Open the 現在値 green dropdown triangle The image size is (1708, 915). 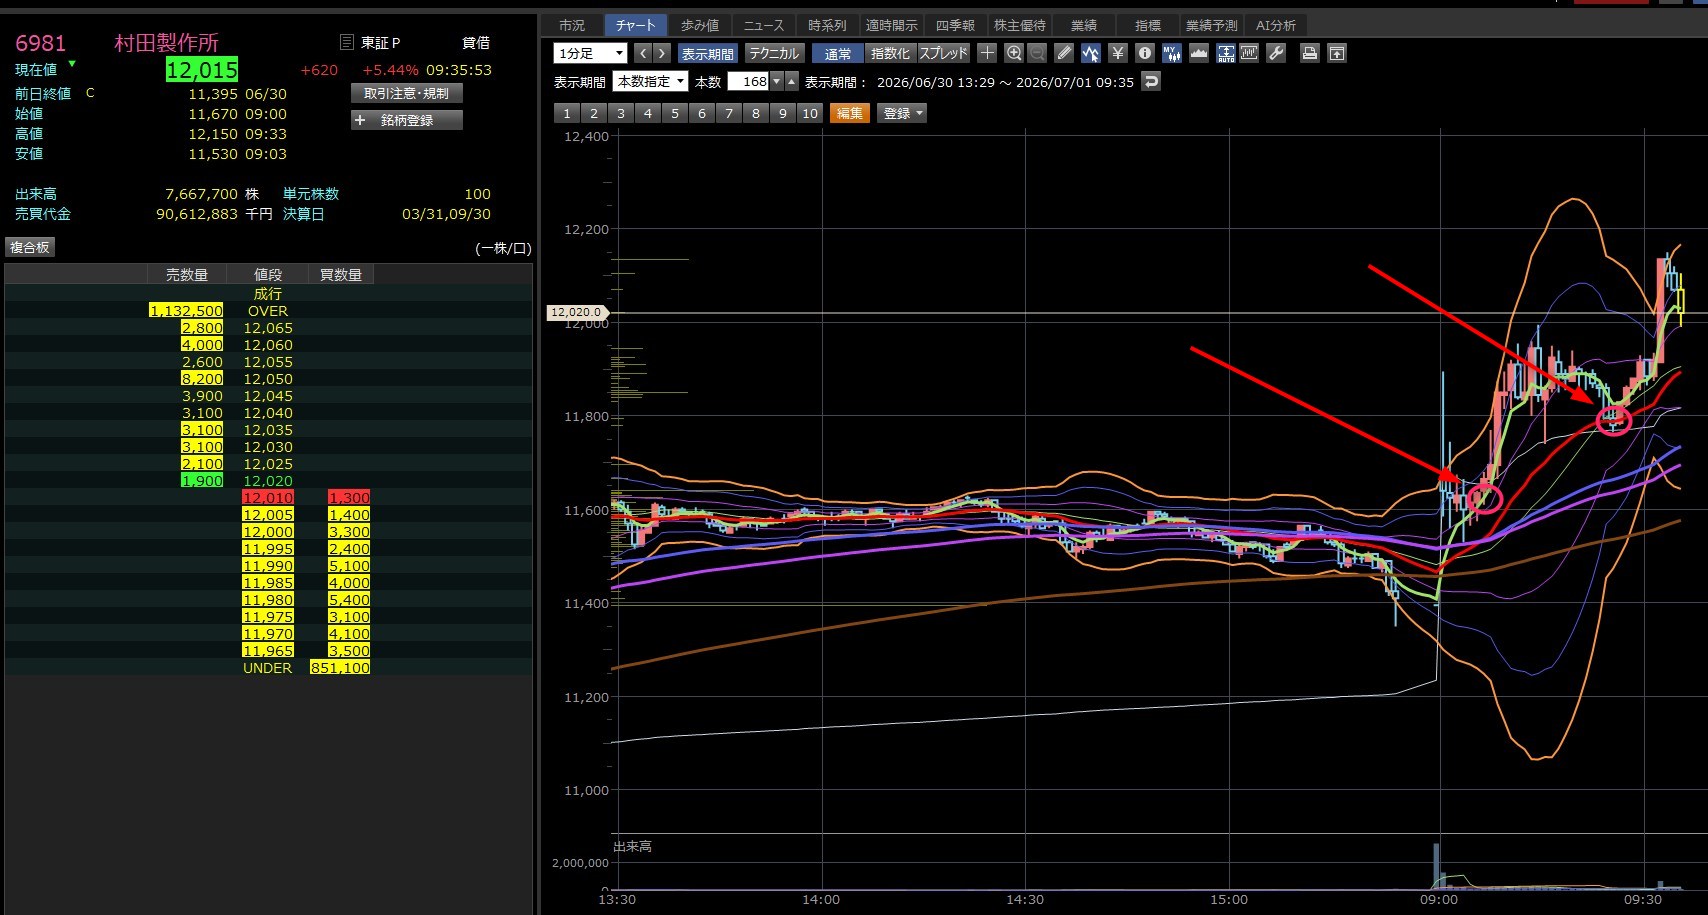click(72, 65)
